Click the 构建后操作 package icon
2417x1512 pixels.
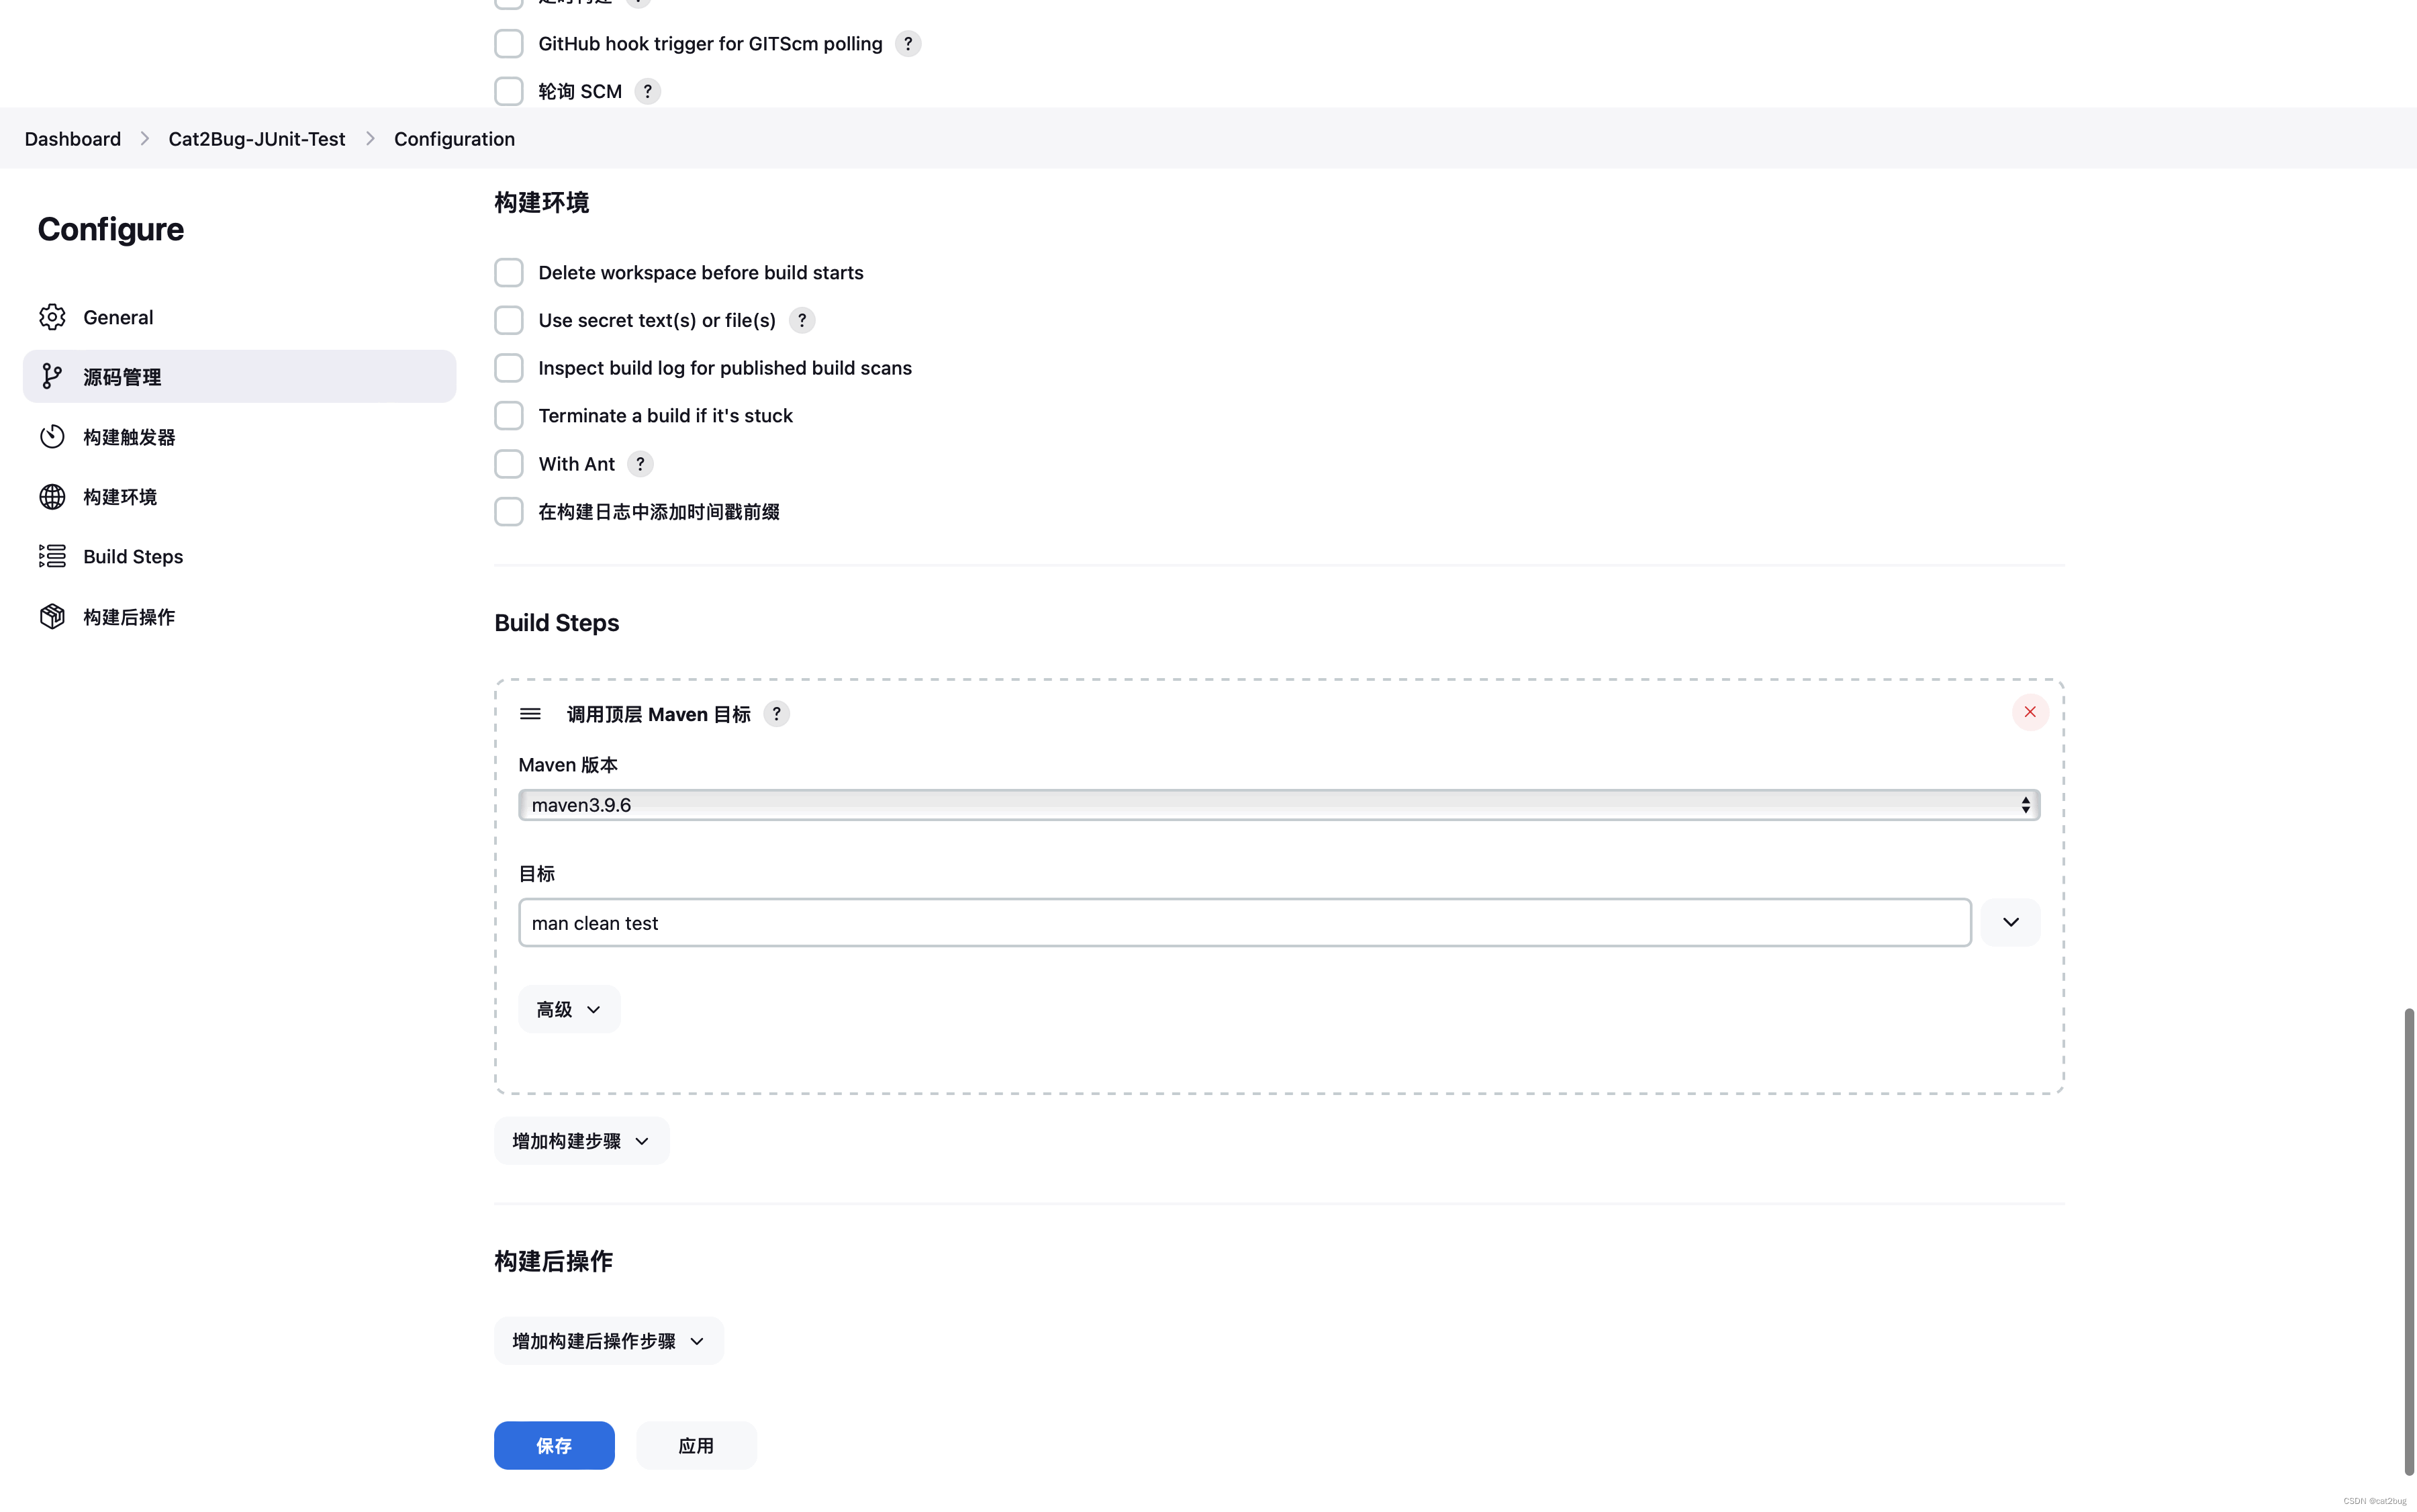pos(52,617)
